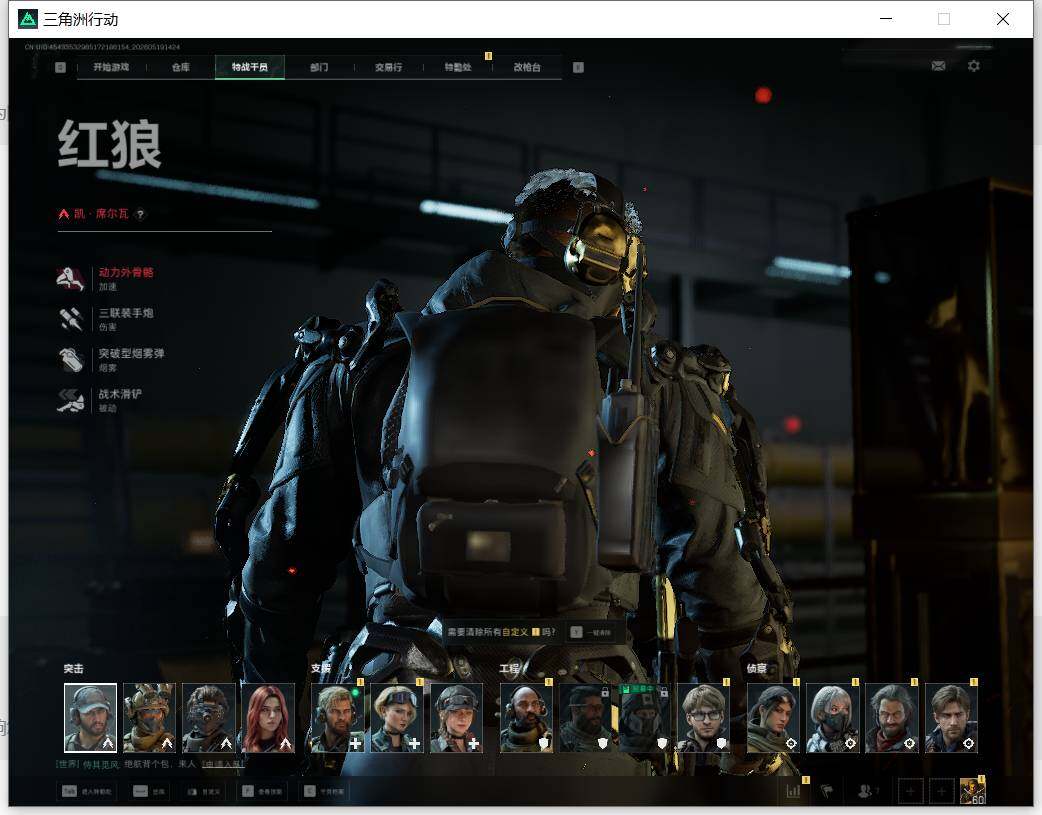Select 工程 operator wearing glasses
Image resolution: width=1042 pixels, height=815 pixels.
click(x=703, y=718)
